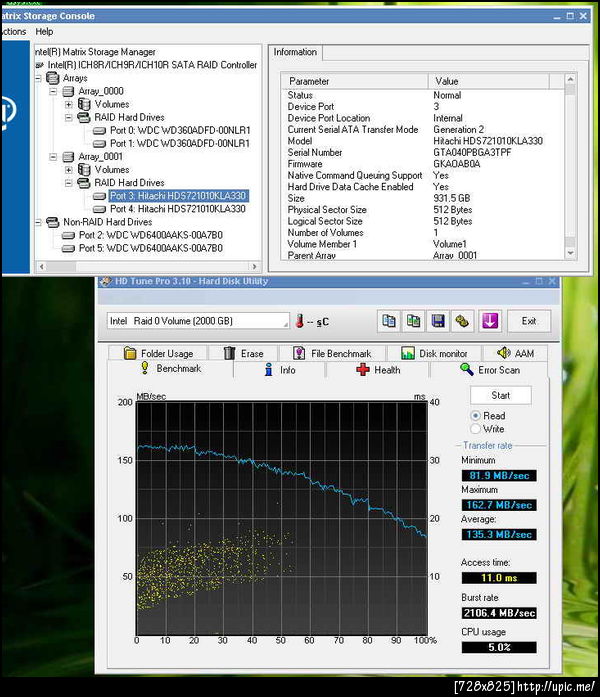
Task: Switch to the AAM tab
Action: pyautogui.click(x=516, y=353)
